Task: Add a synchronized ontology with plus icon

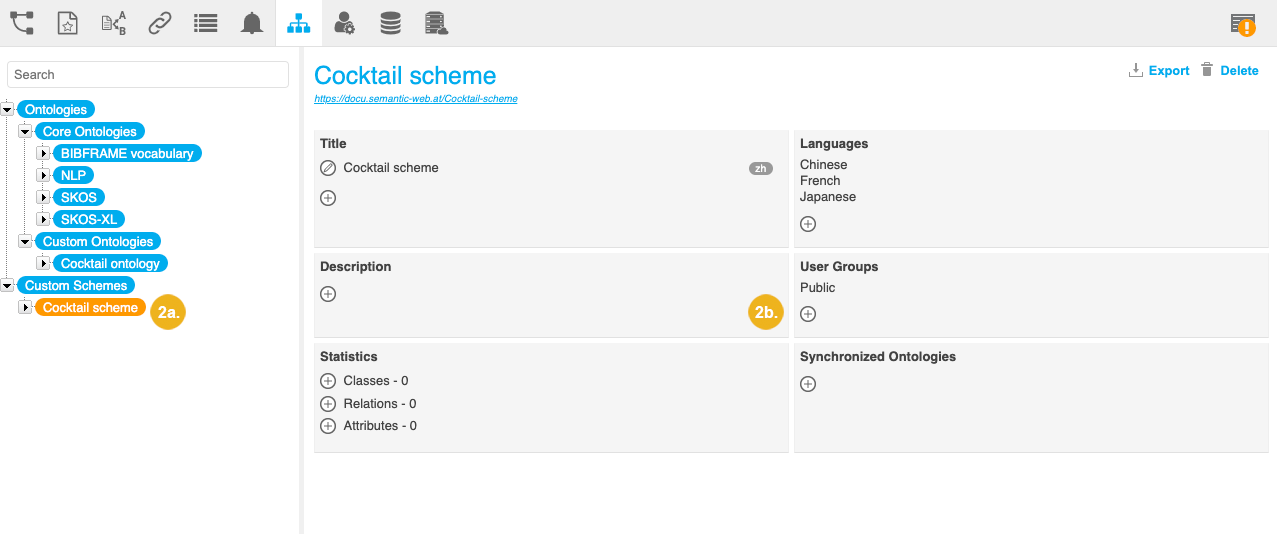Action: [808, 384]
